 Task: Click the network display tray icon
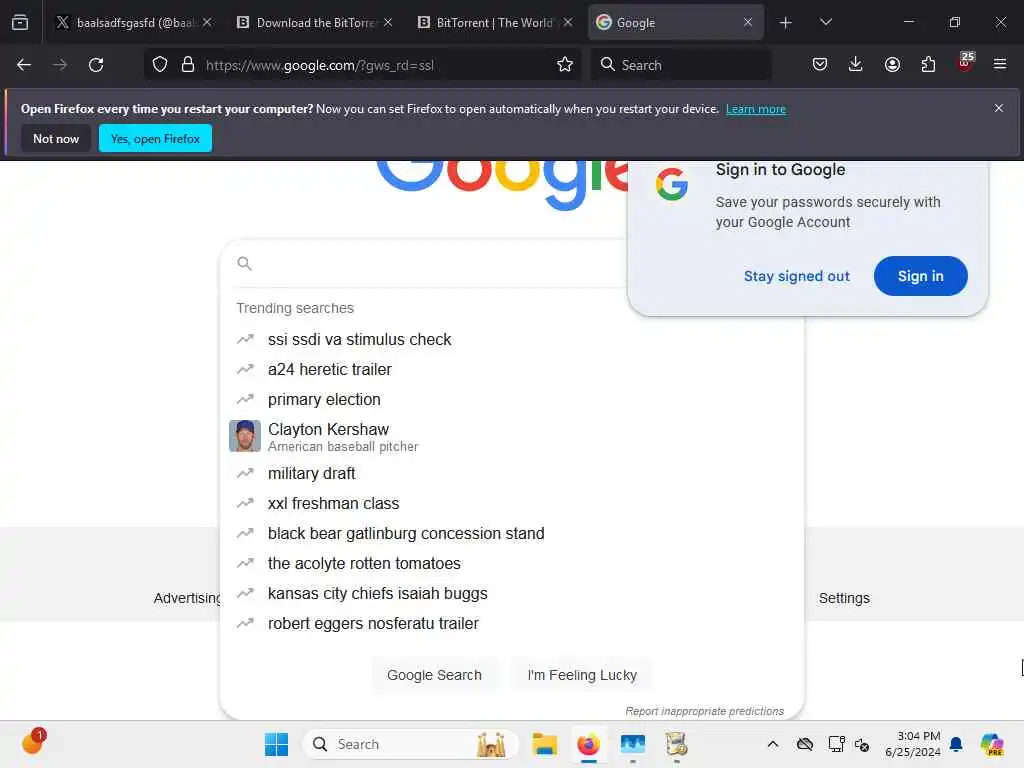tap(836, 744)
